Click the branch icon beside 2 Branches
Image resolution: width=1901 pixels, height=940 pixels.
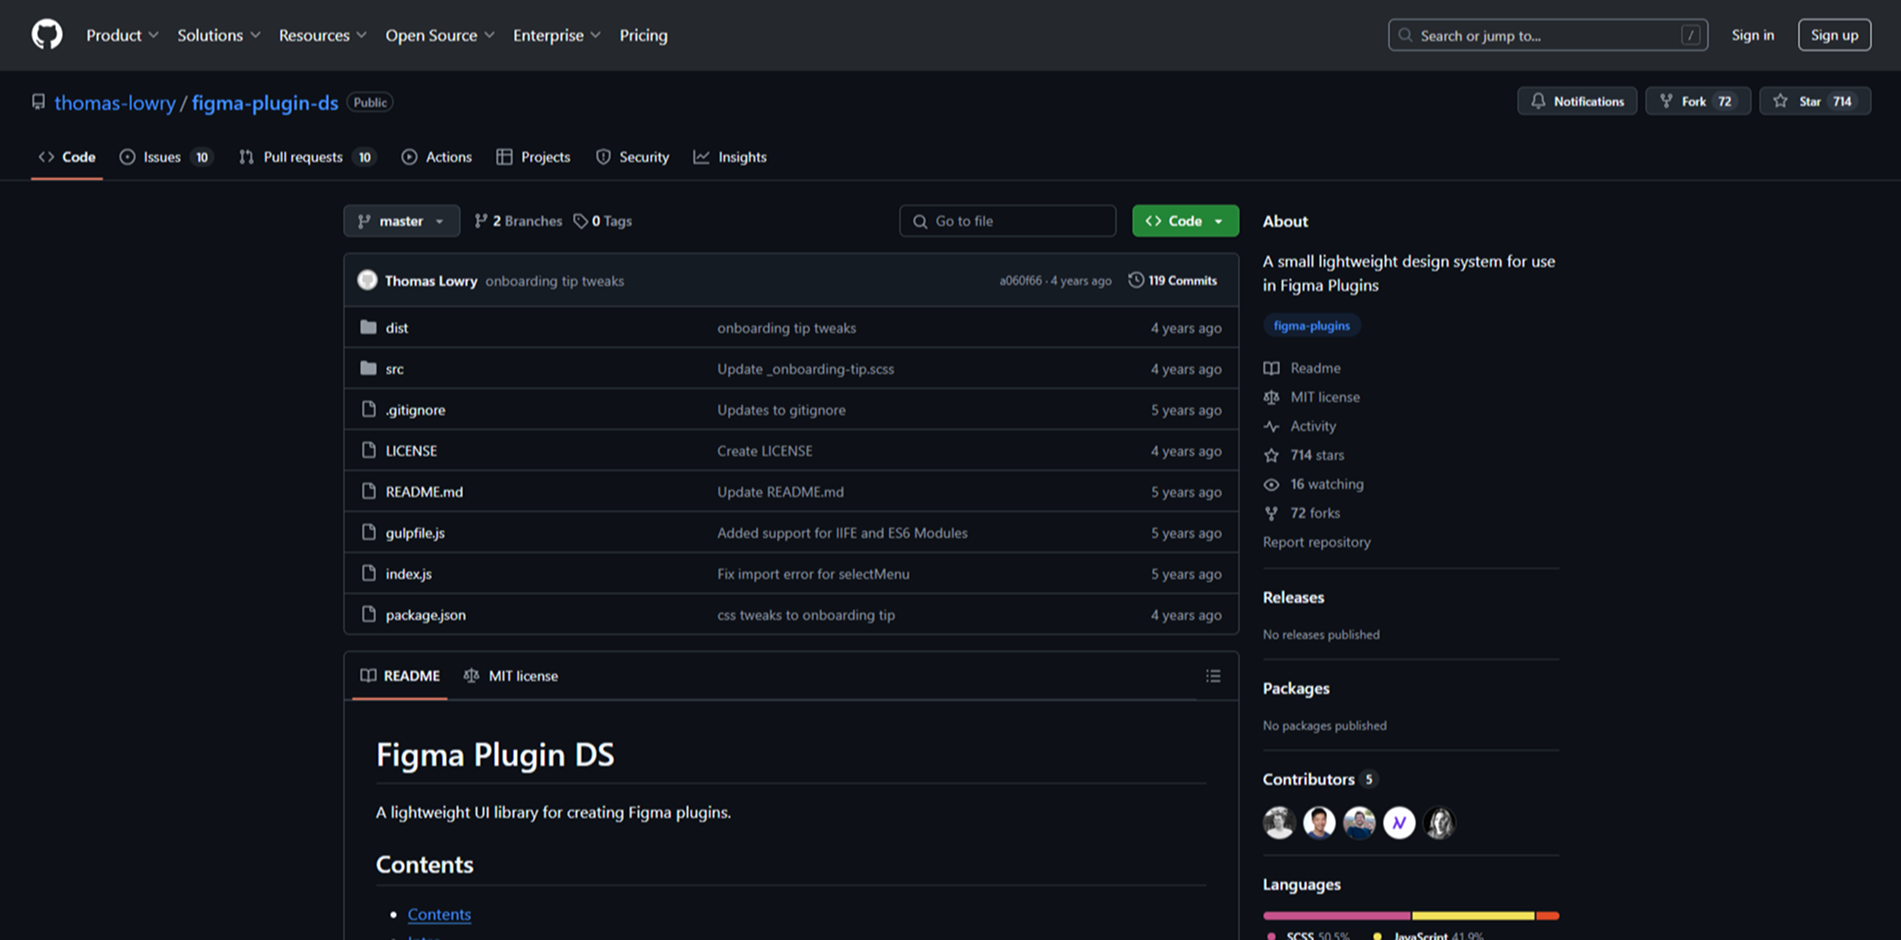tap(481, 221)
